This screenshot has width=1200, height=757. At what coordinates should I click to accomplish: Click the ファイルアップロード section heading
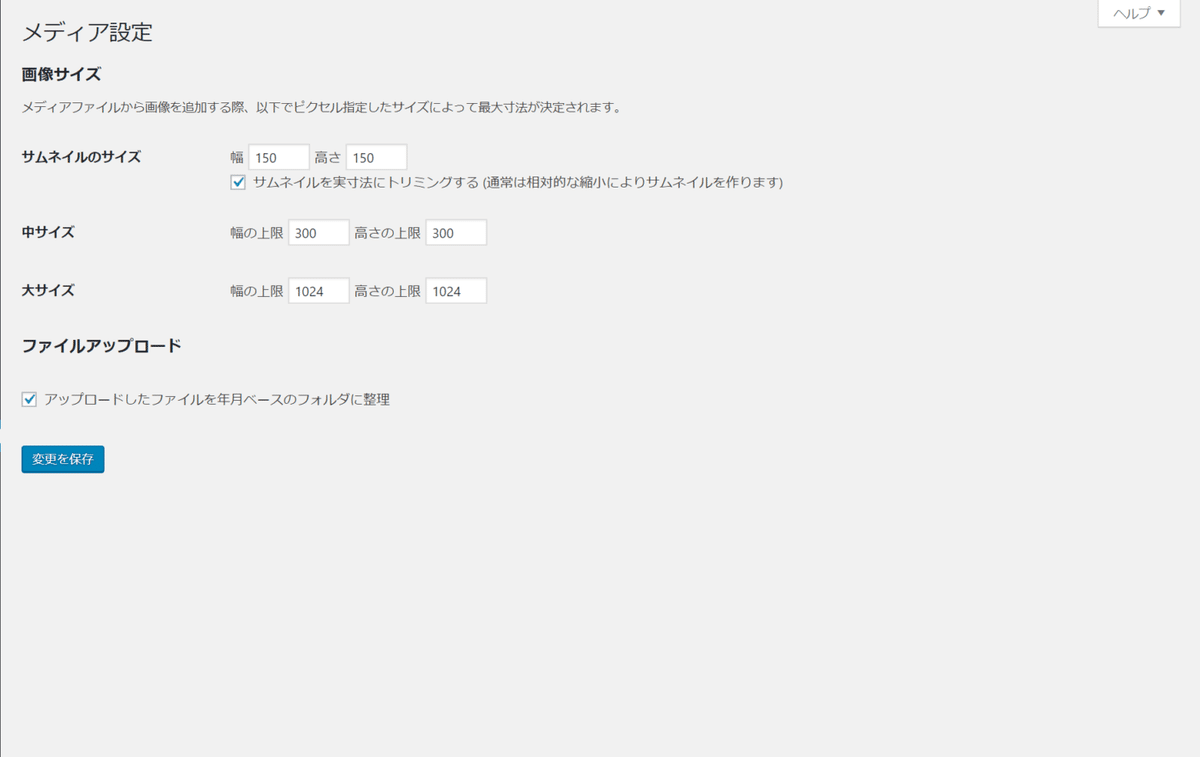[102, 346]
